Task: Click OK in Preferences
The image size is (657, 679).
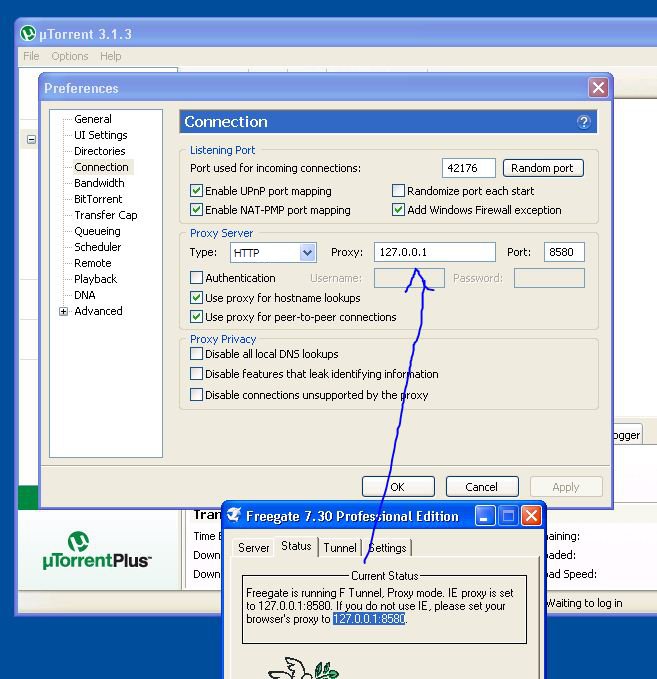Action: (x=398, y=487)
